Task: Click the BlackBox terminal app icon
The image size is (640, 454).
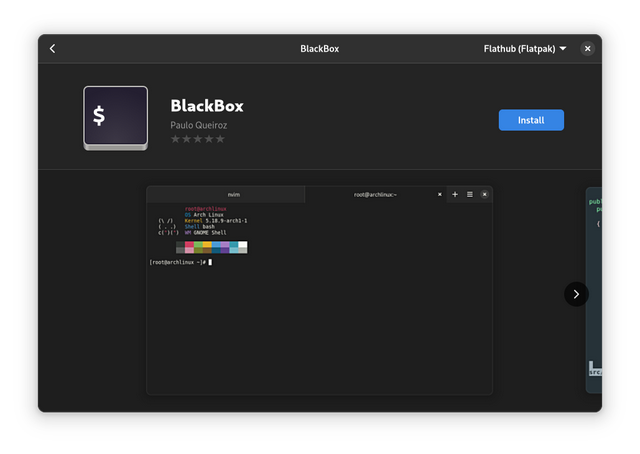Action: pos(116,118)
